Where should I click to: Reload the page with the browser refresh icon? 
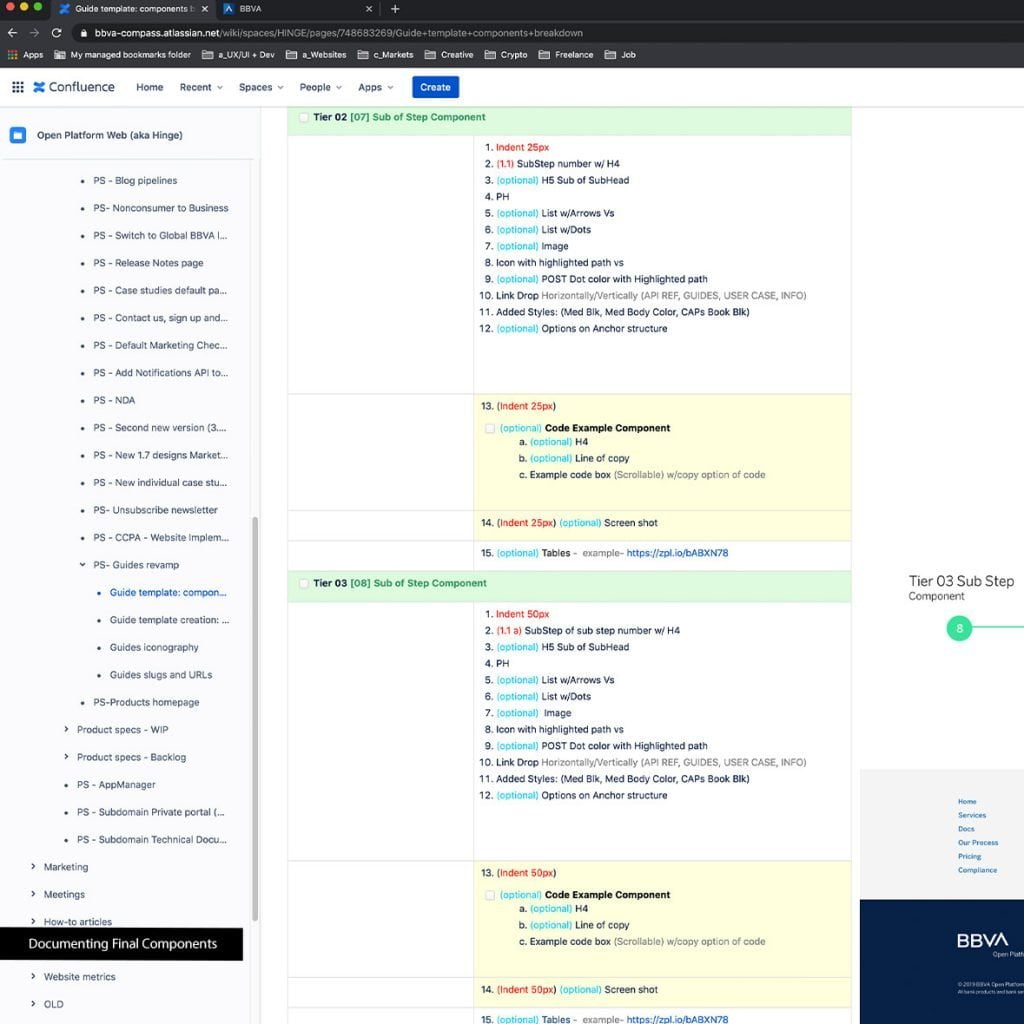56,32
